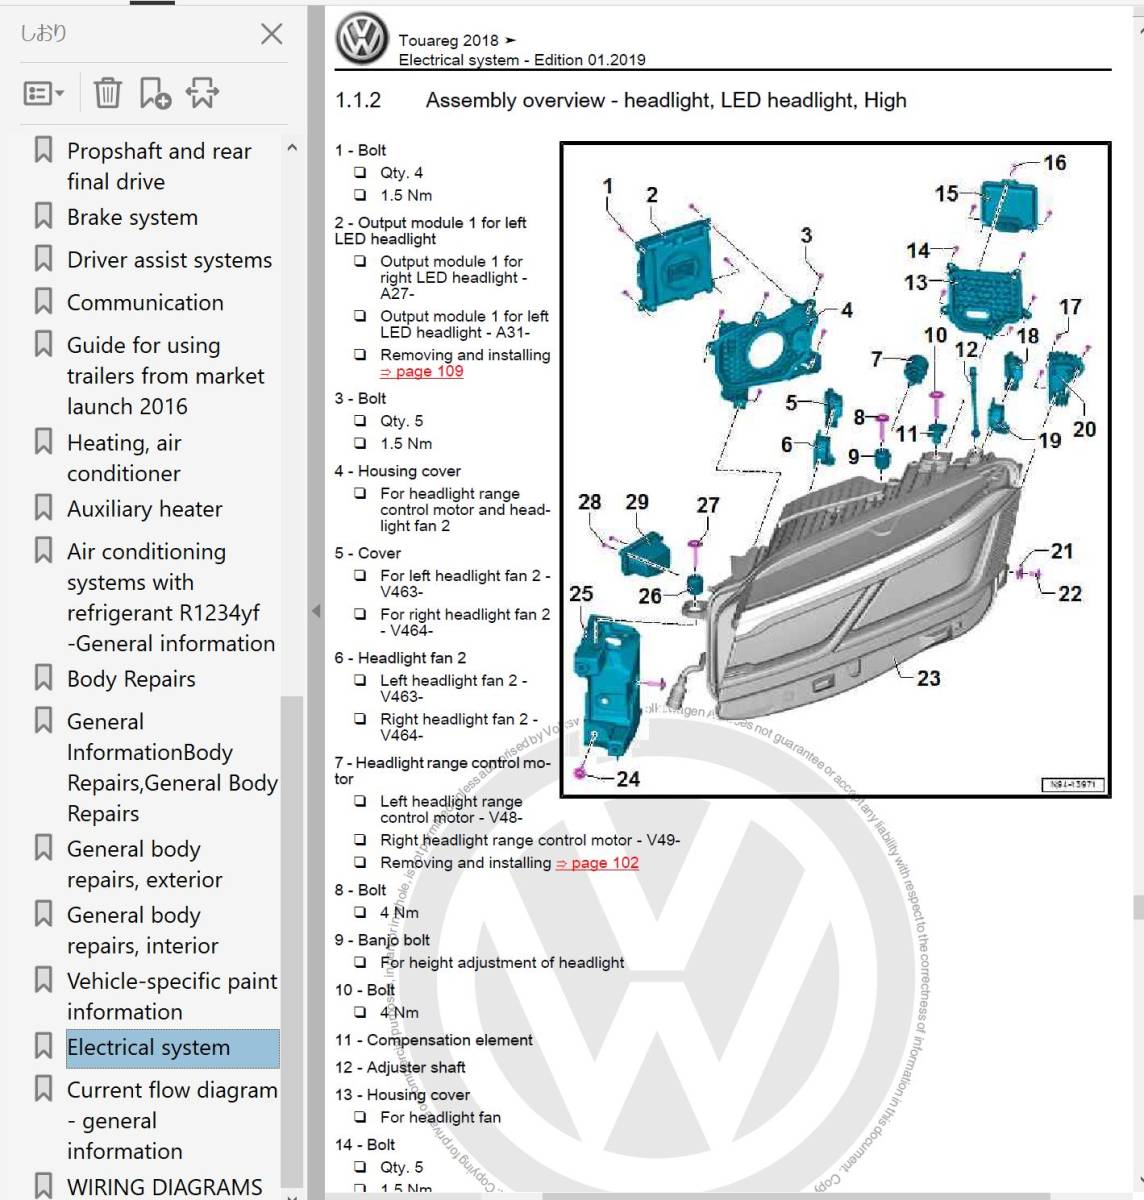The image size is (1144, 1200).
Task: Click text 'Right headlight range control motor - V49-'
Action: 530,840
